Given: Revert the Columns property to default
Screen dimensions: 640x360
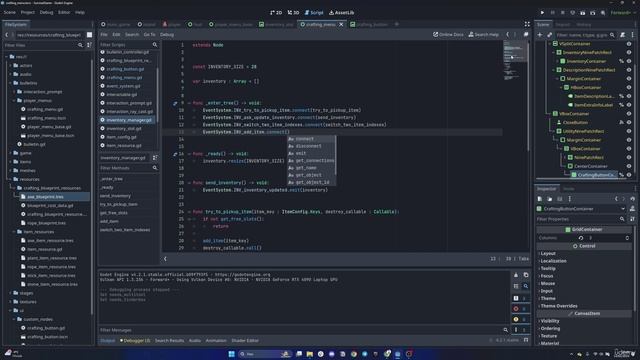Looking at the screenshot, I should [x=581, y=238].
